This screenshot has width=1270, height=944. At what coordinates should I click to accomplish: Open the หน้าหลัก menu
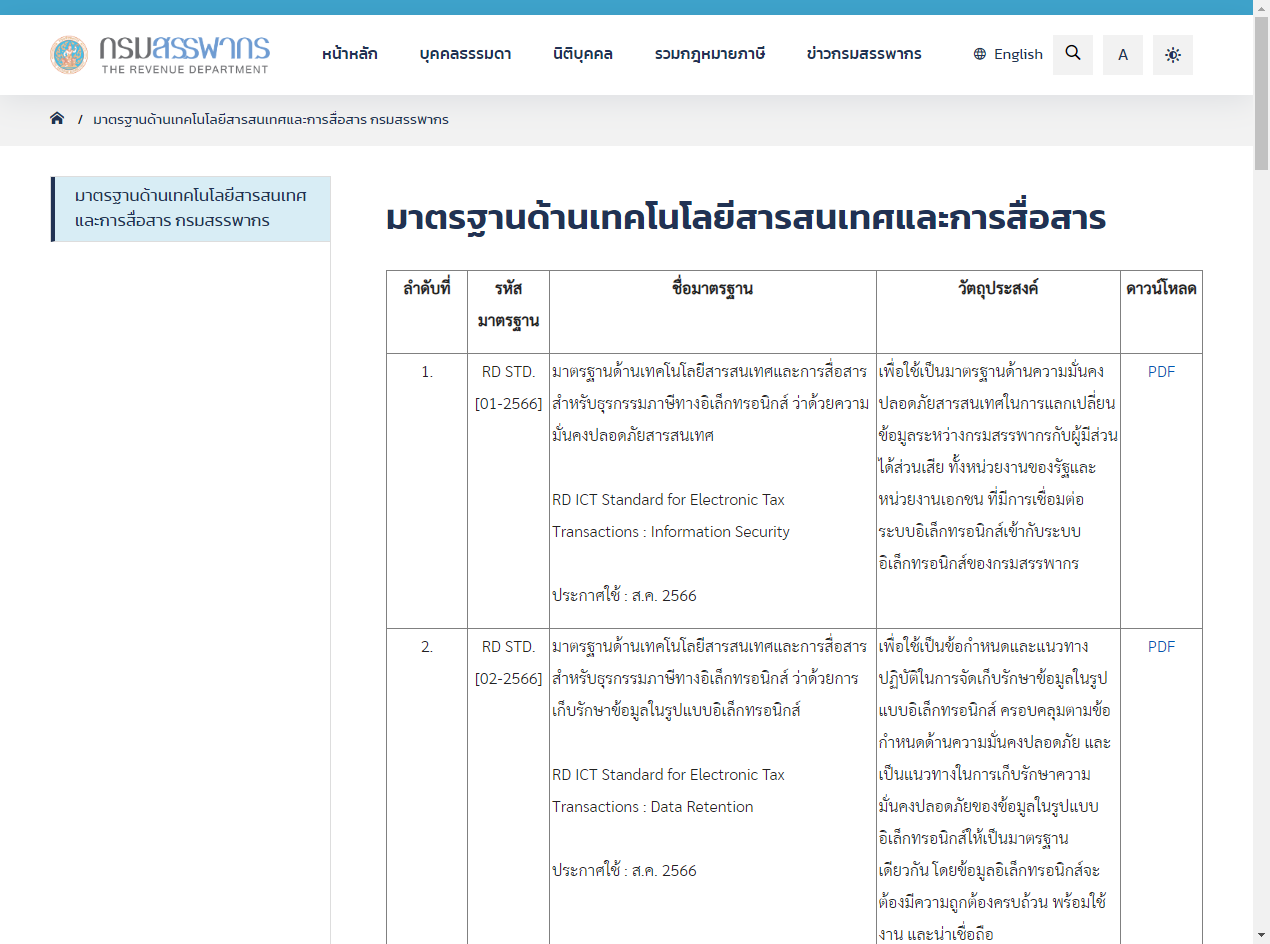[350, 54]
